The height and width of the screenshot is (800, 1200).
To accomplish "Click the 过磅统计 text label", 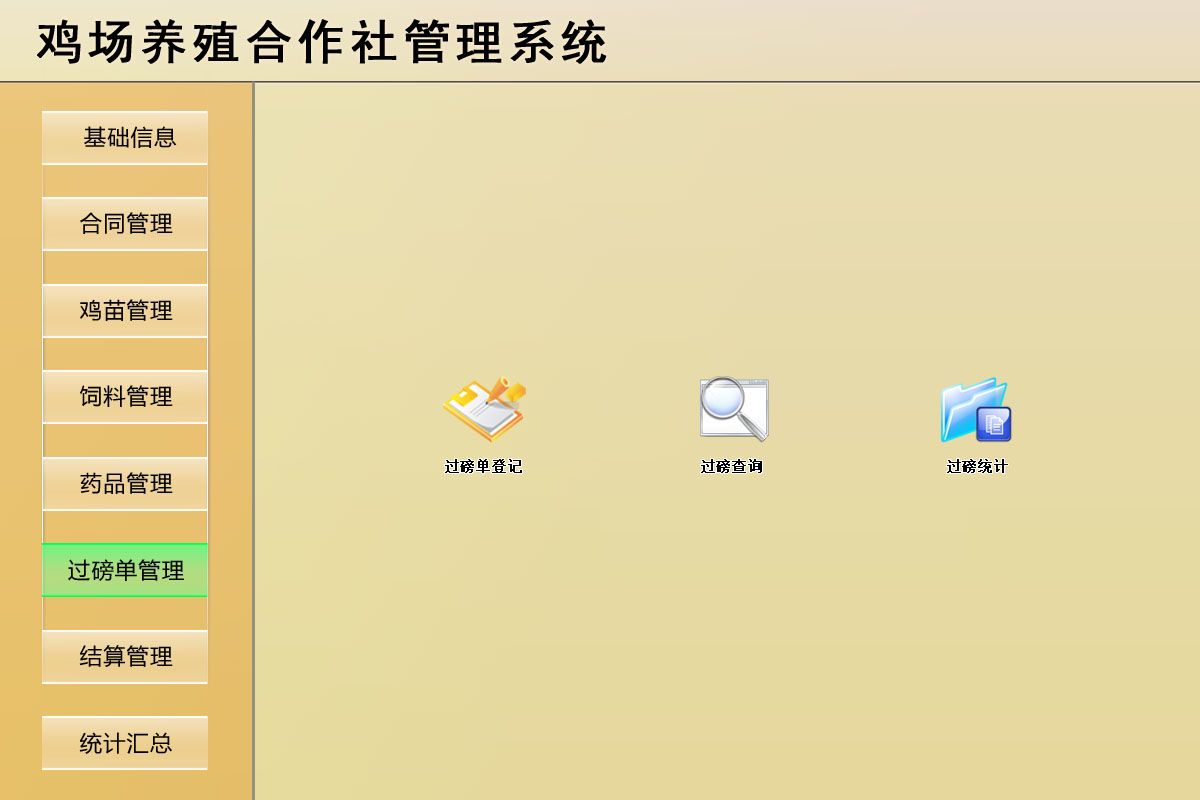I will click(x=977, y=466).
